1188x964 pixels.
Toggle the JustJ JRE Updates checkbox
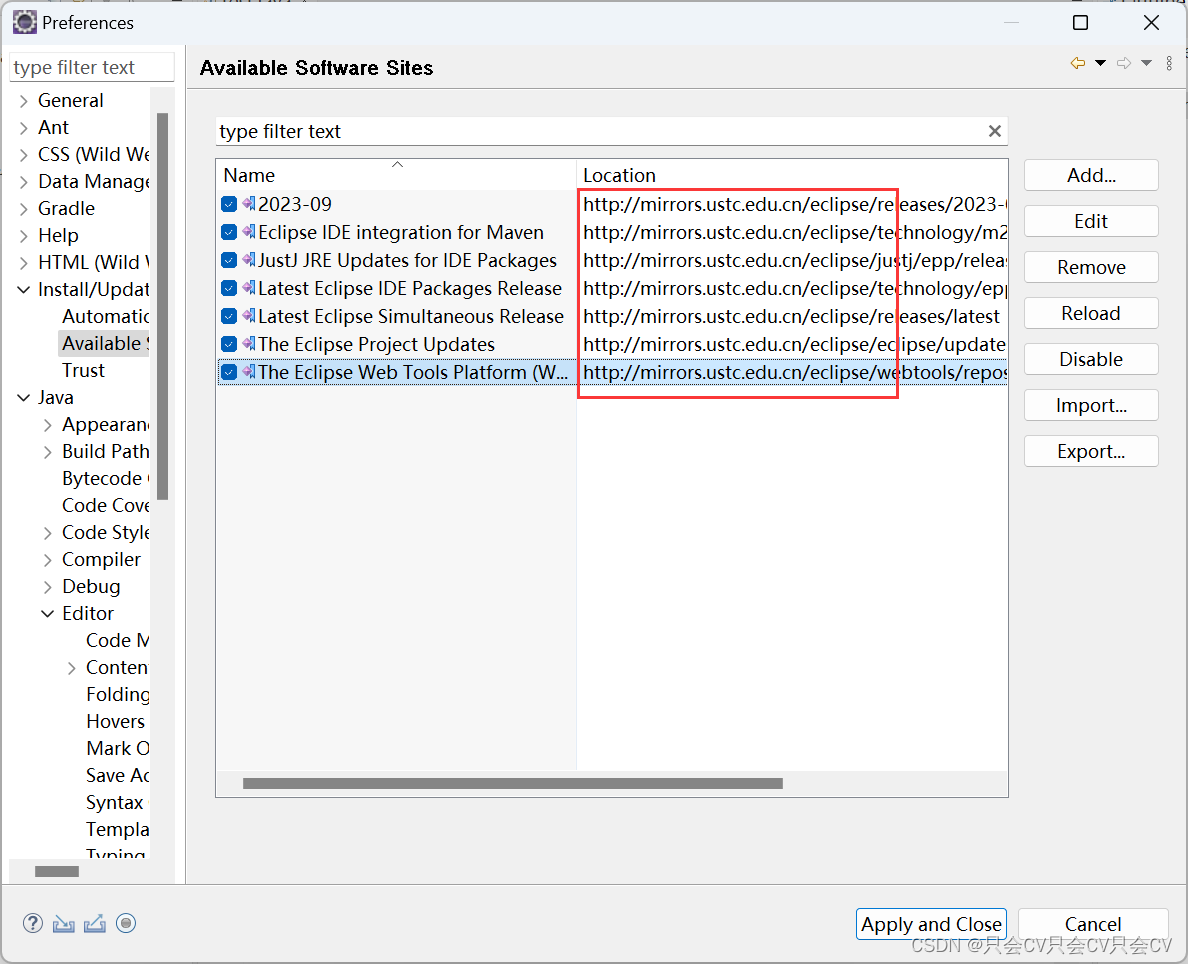point(229,260)
